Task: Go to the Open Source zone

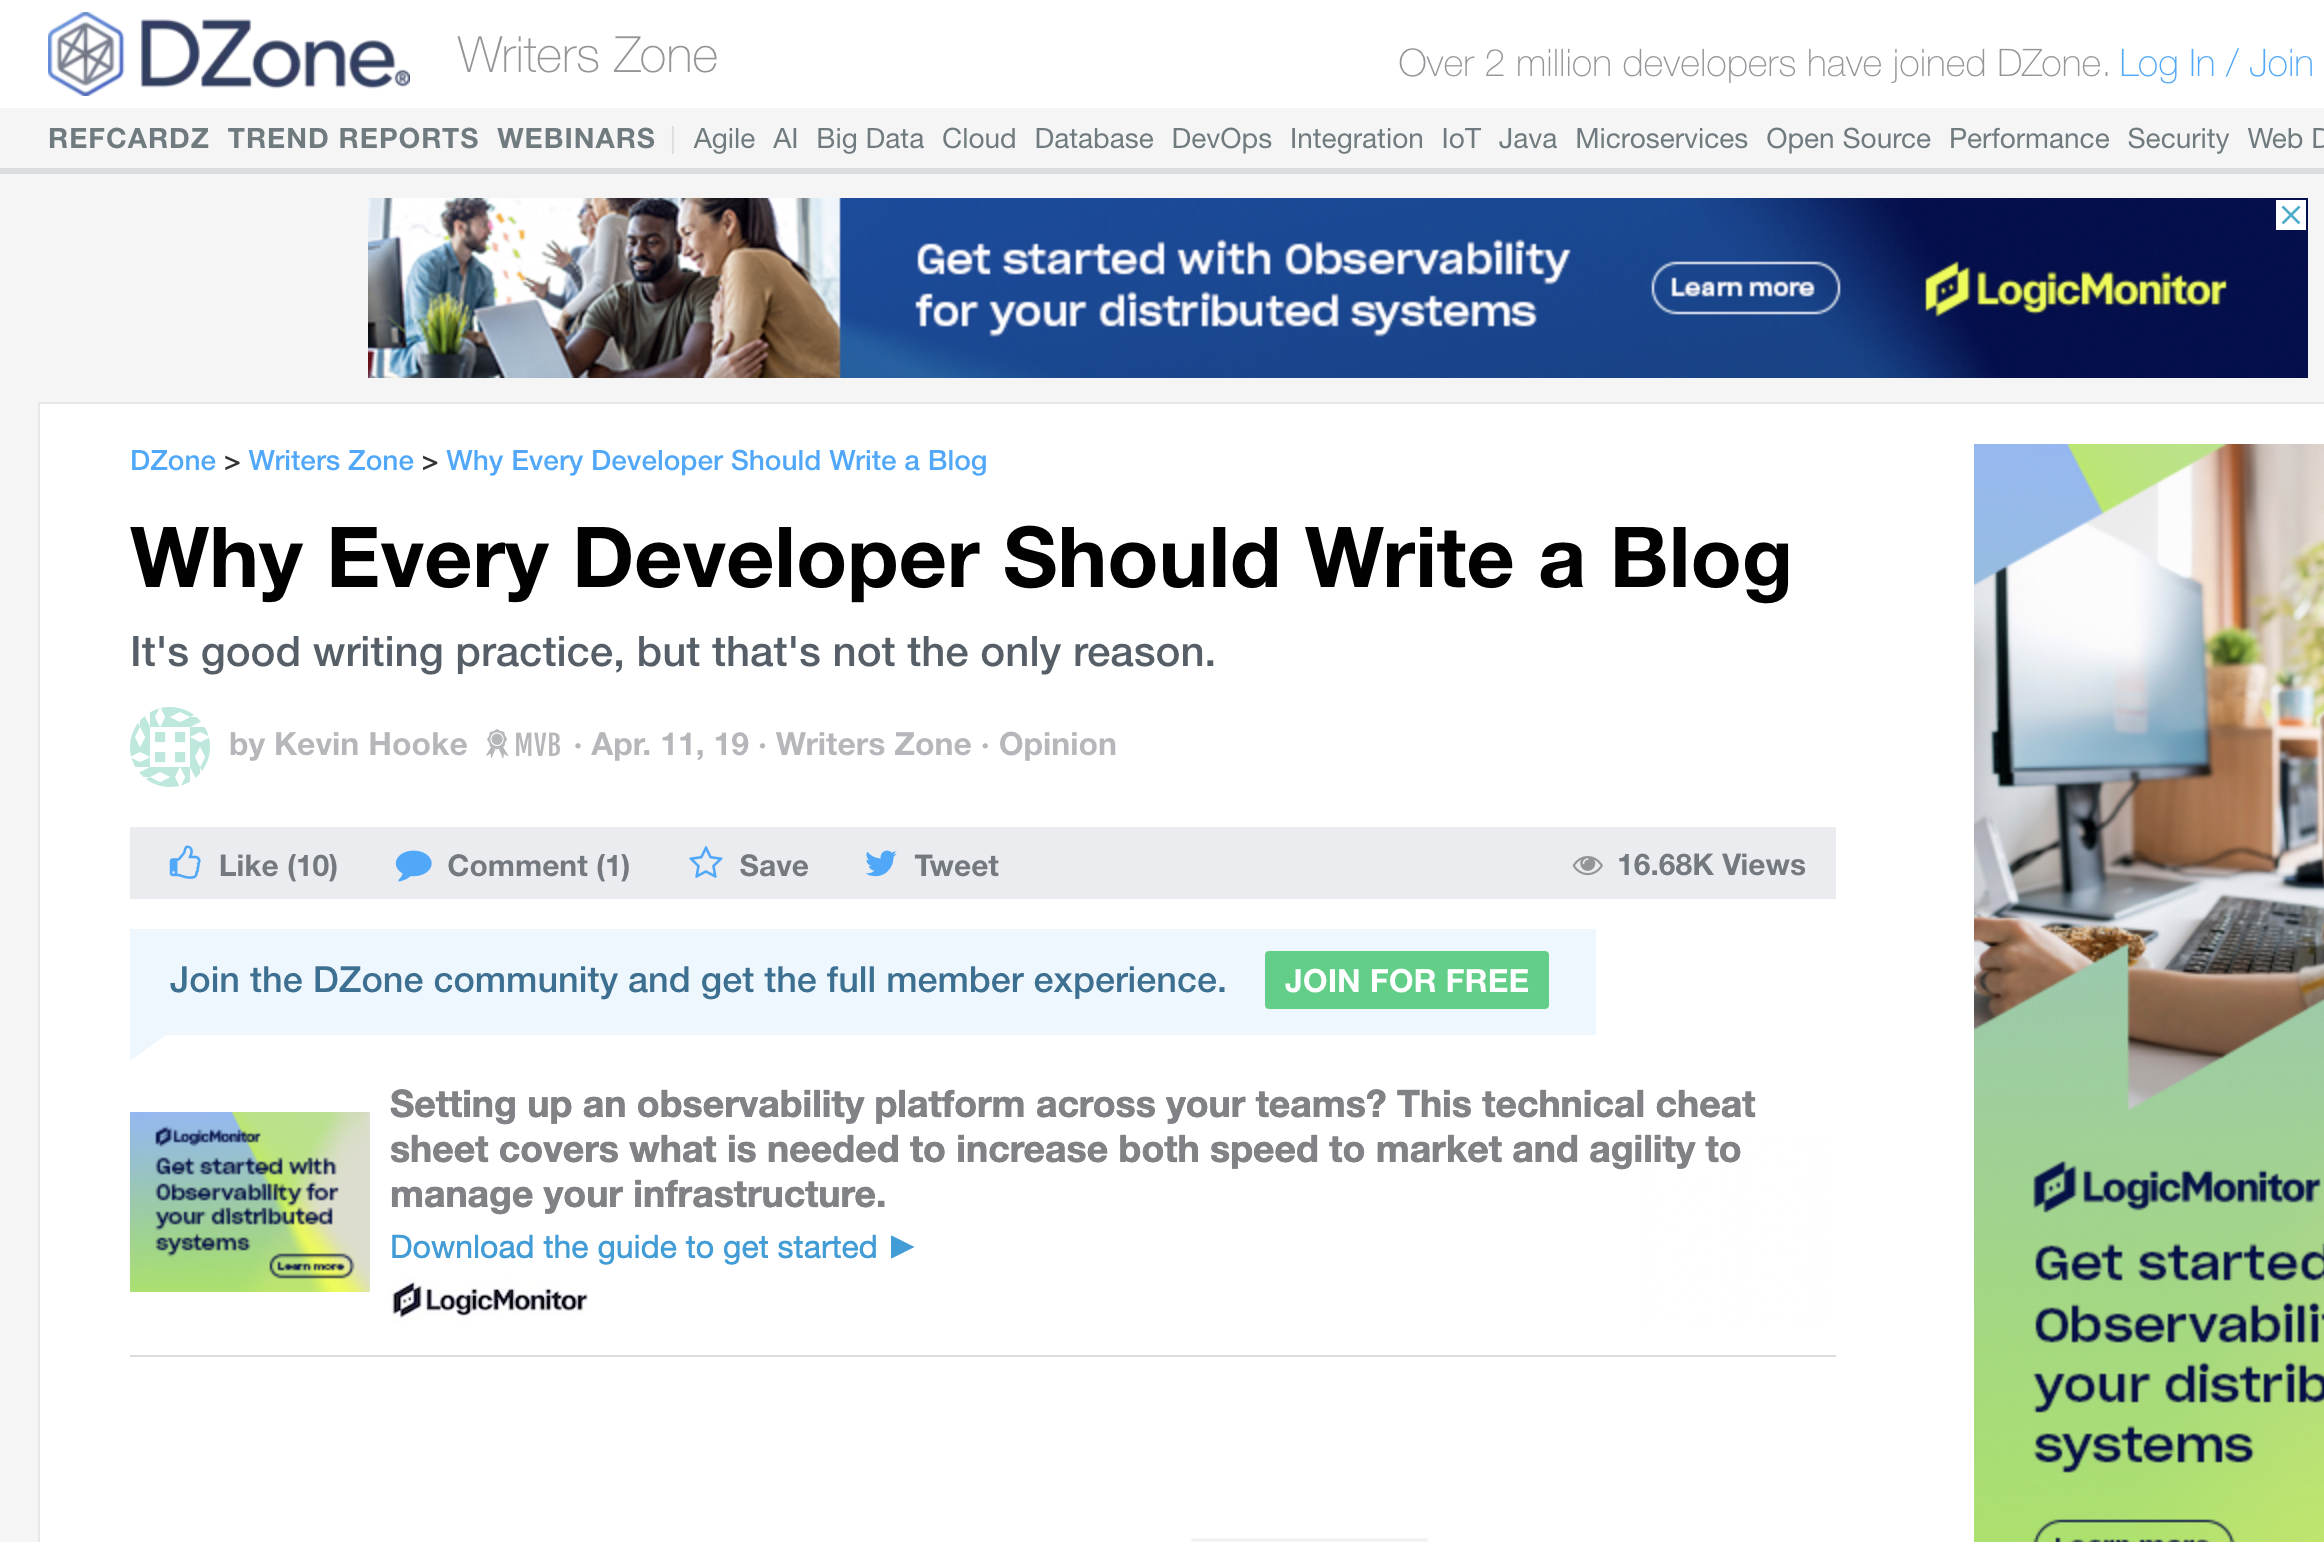Action: click(x=1848, y=139)
